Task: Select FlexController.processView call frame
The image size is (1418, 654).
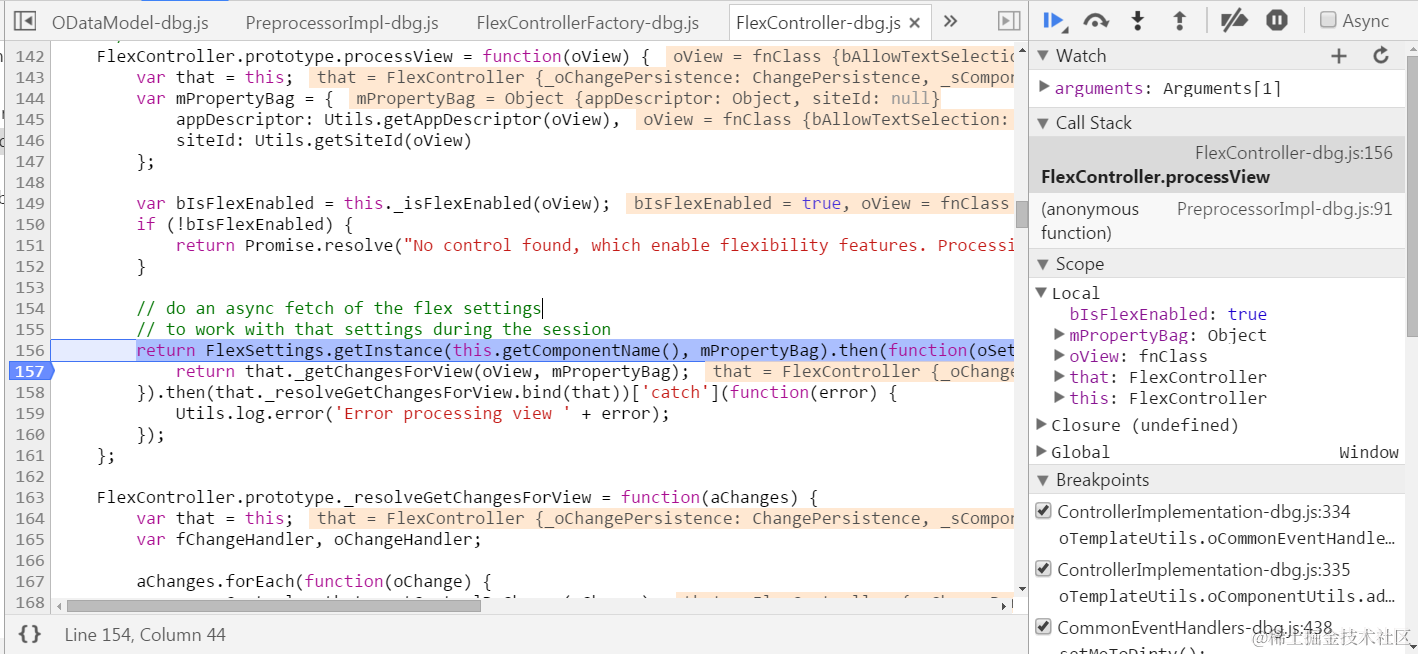Action: tap(1217, 165)
